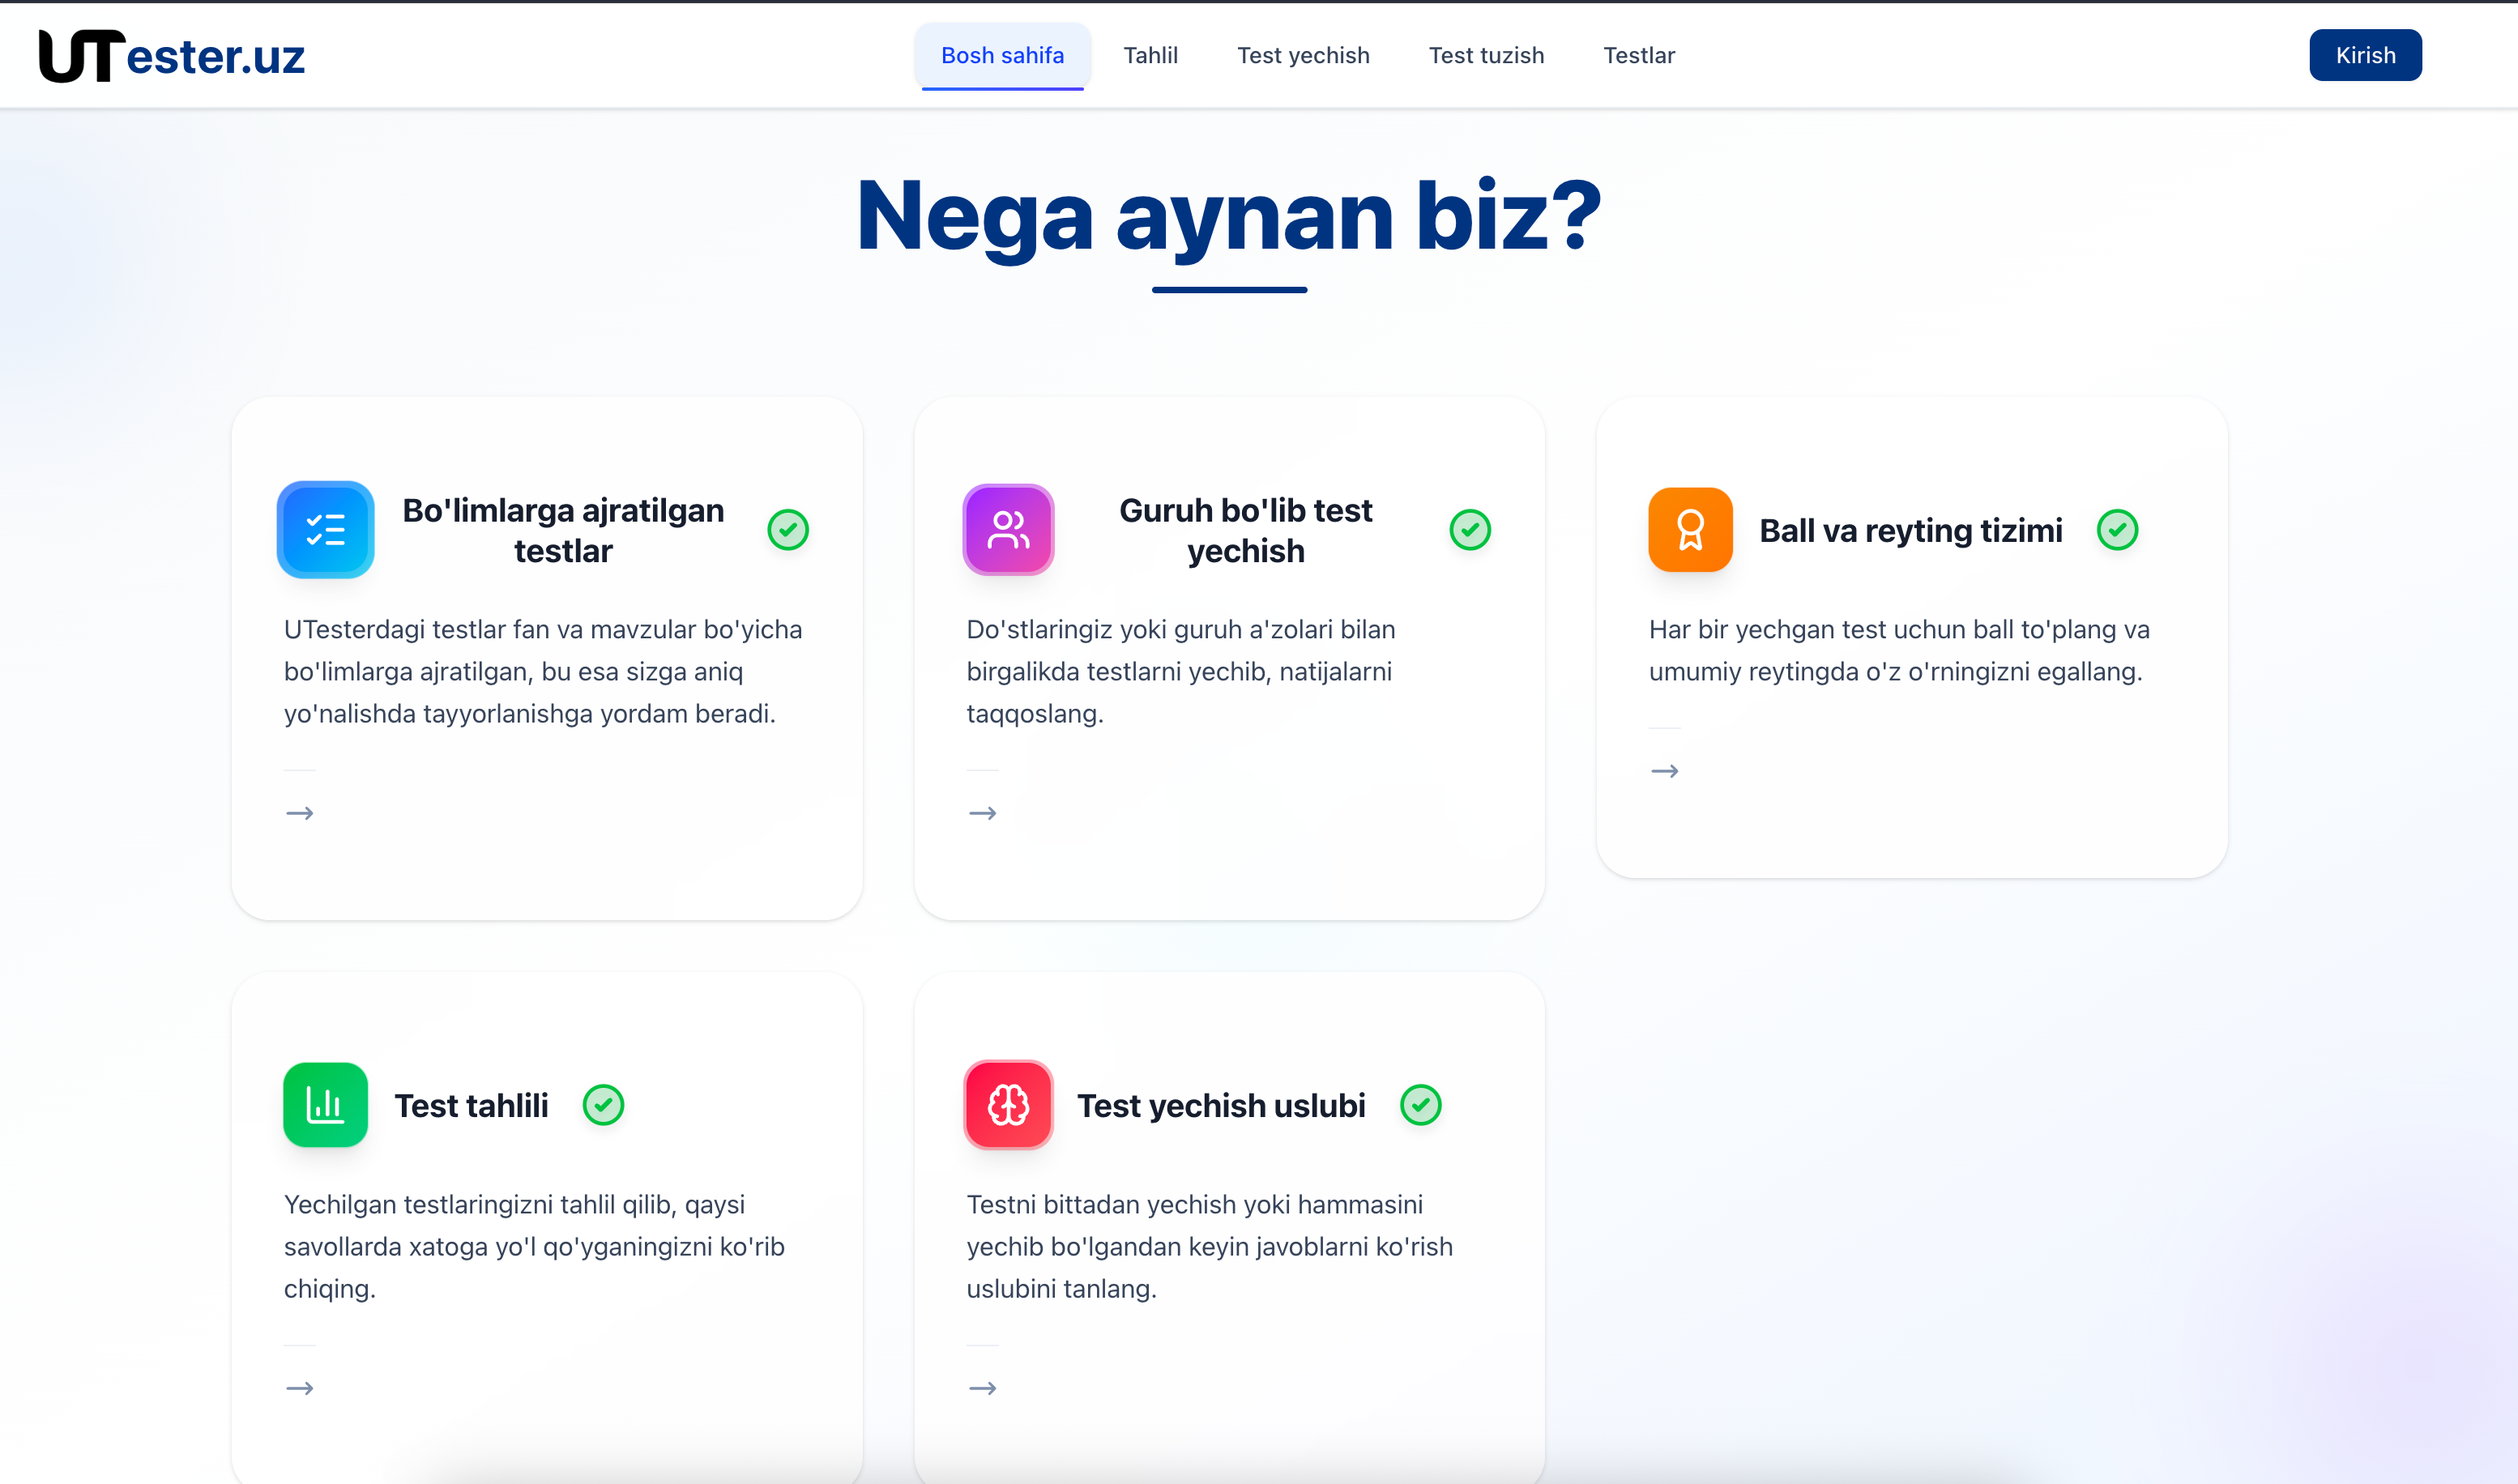Click the green bar chart icon

click(326, 1105)
